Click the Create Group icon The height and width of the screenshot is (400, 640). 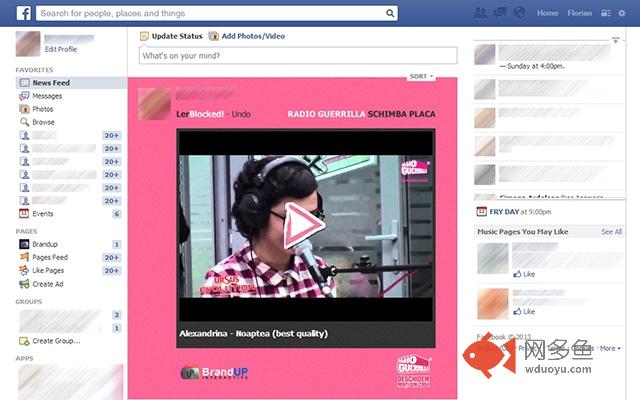24,341
